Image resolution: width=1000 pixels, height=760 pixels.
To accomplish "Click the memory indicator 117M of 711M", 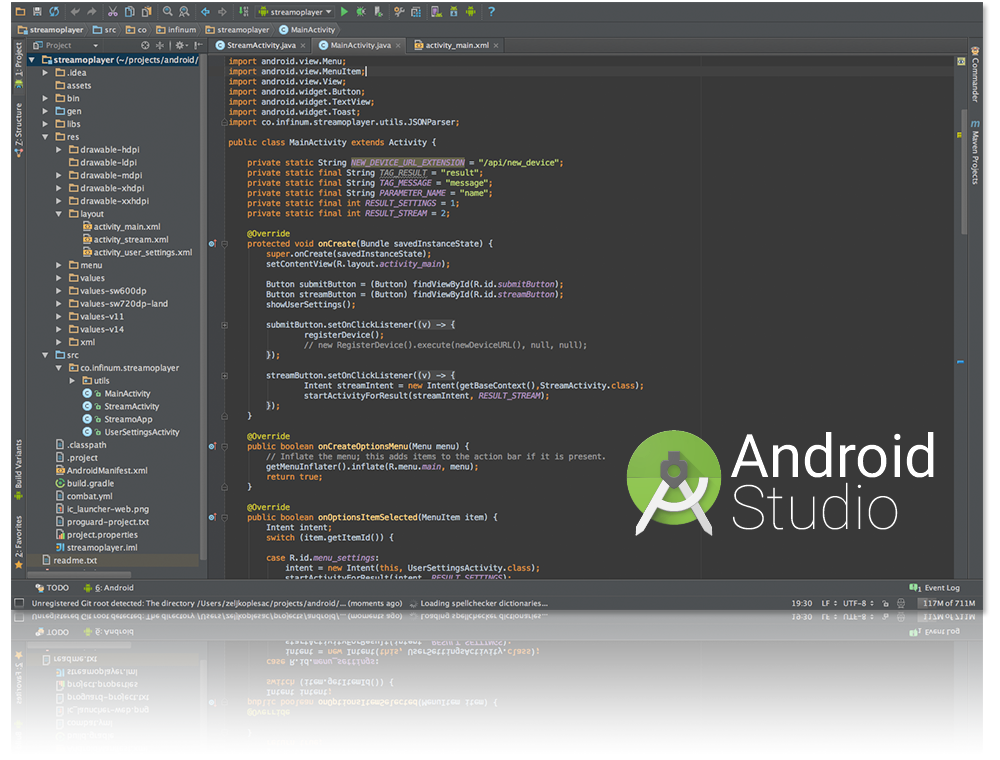I will (949, 603).
